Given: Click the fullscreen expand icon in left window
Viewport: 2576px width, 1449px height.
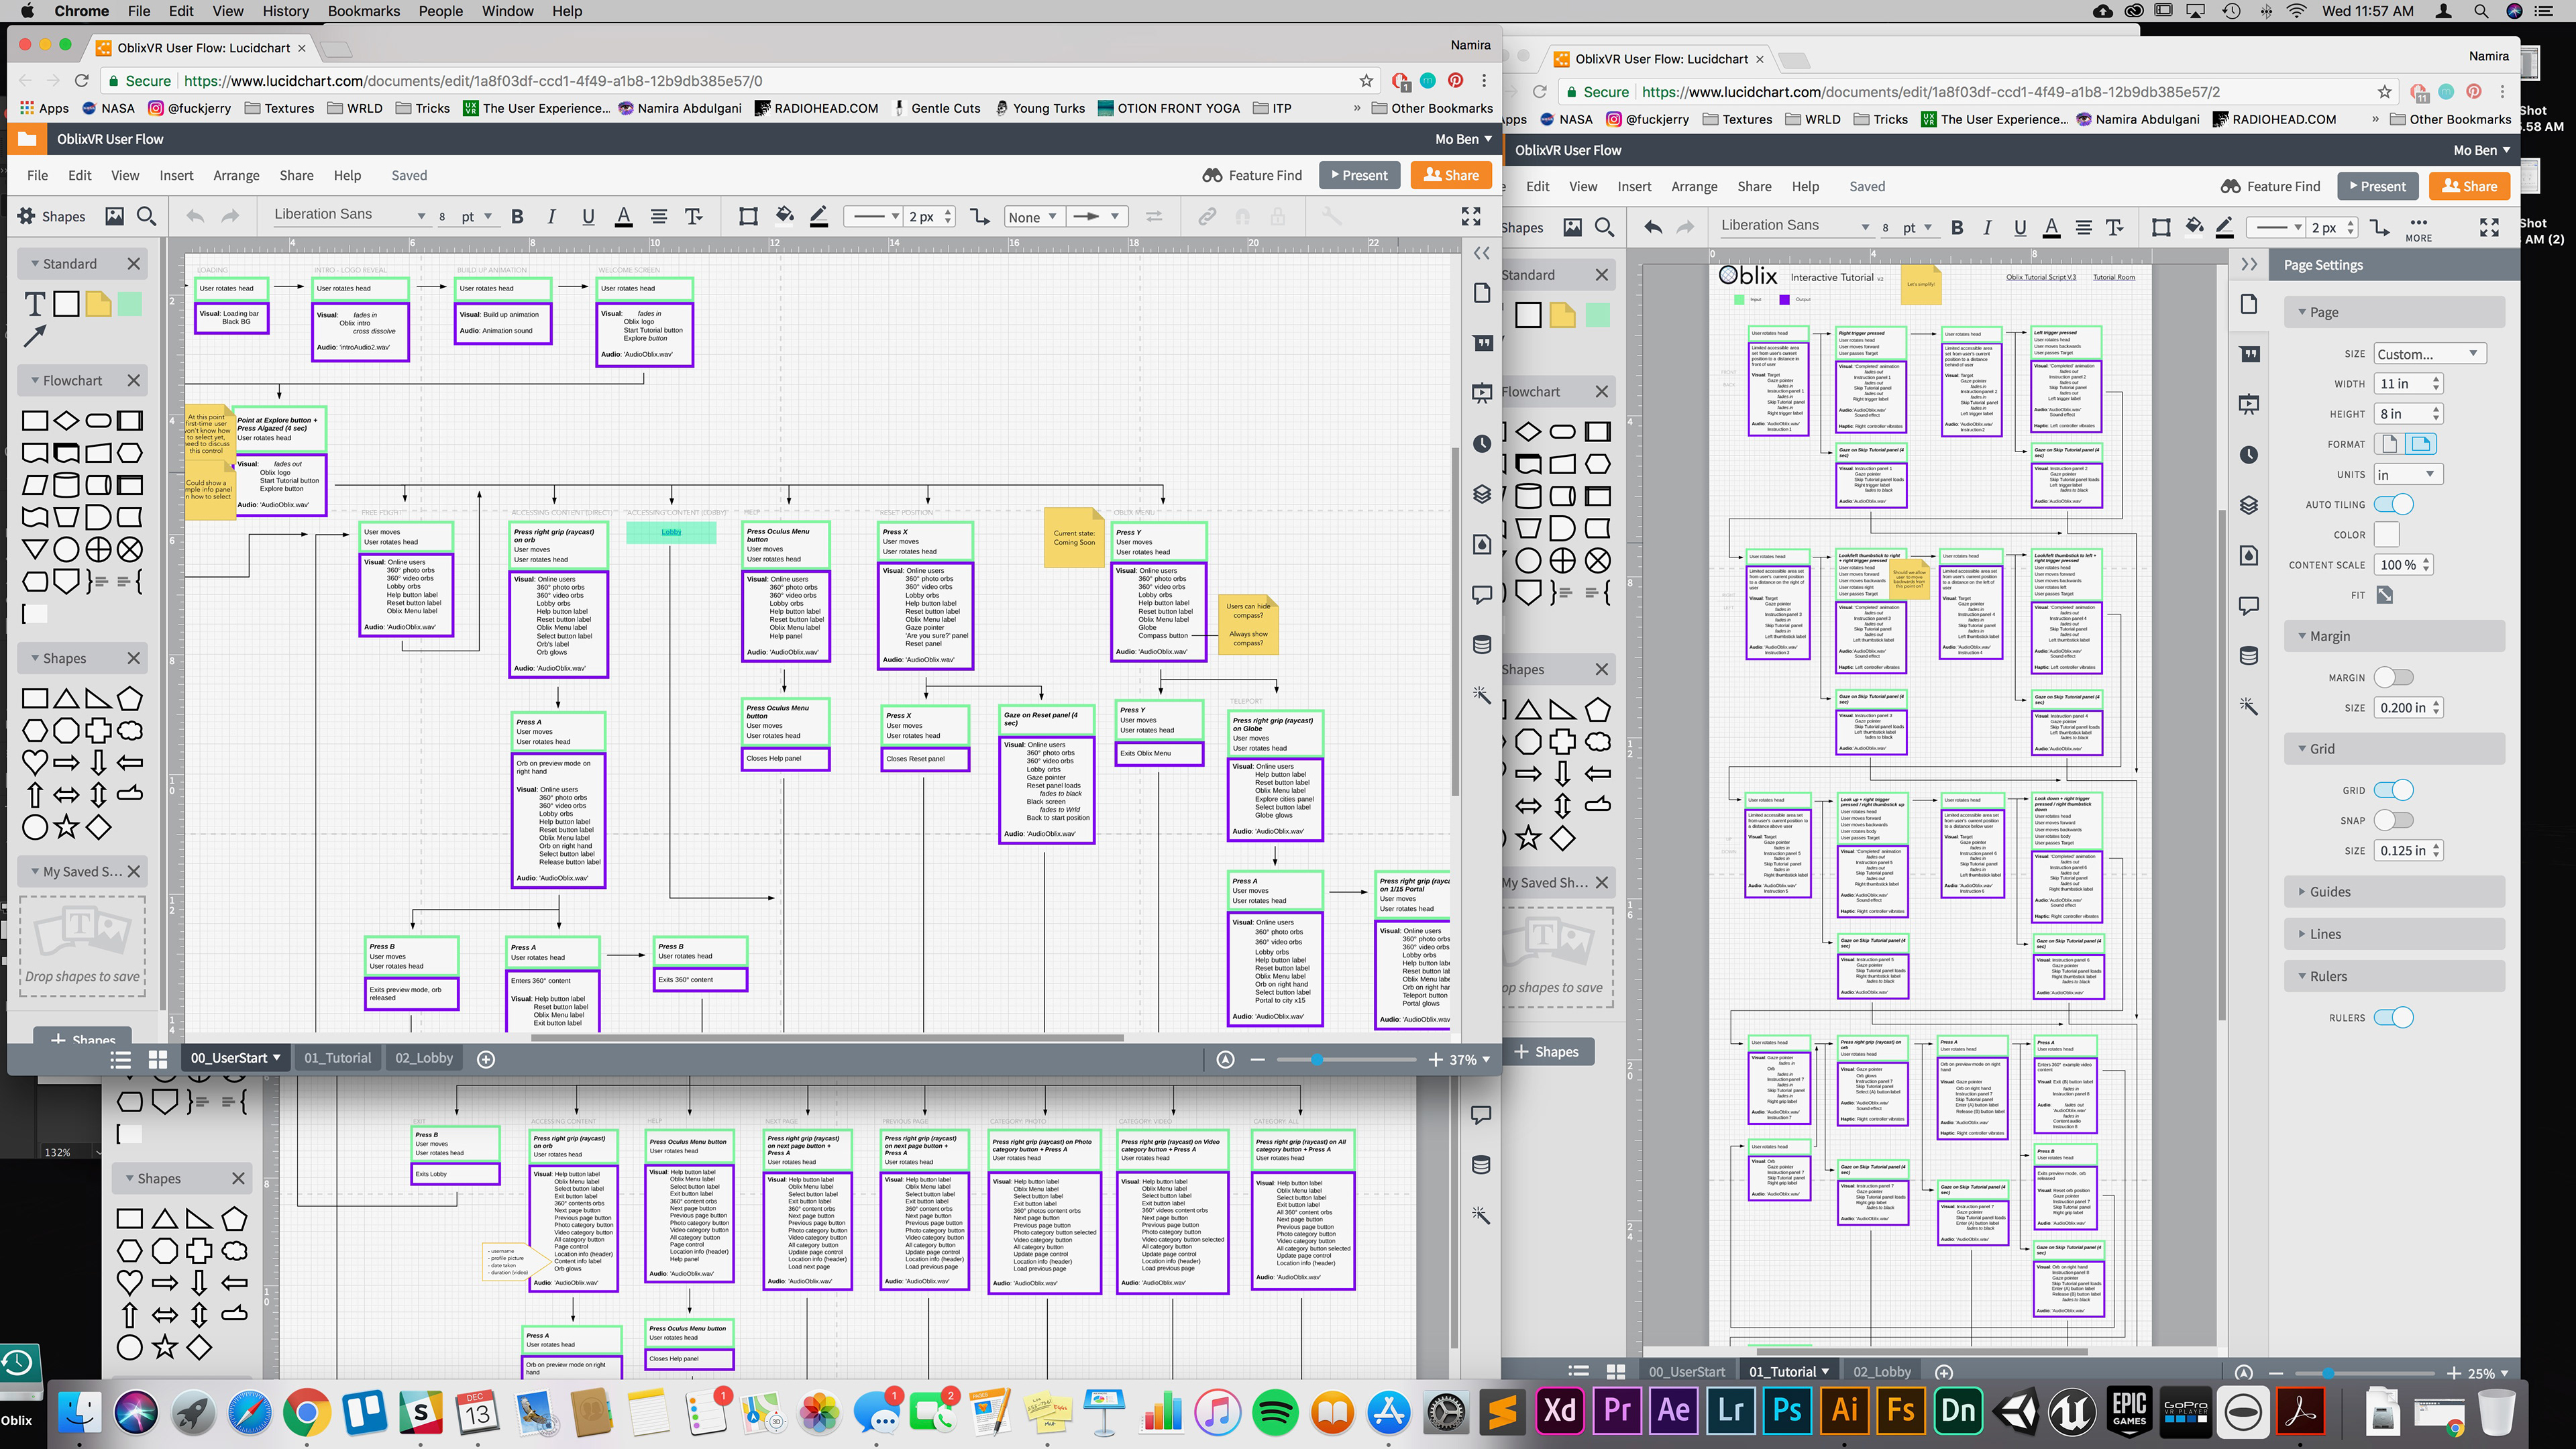Looking at the screenshot, I should coord(1470,216).
